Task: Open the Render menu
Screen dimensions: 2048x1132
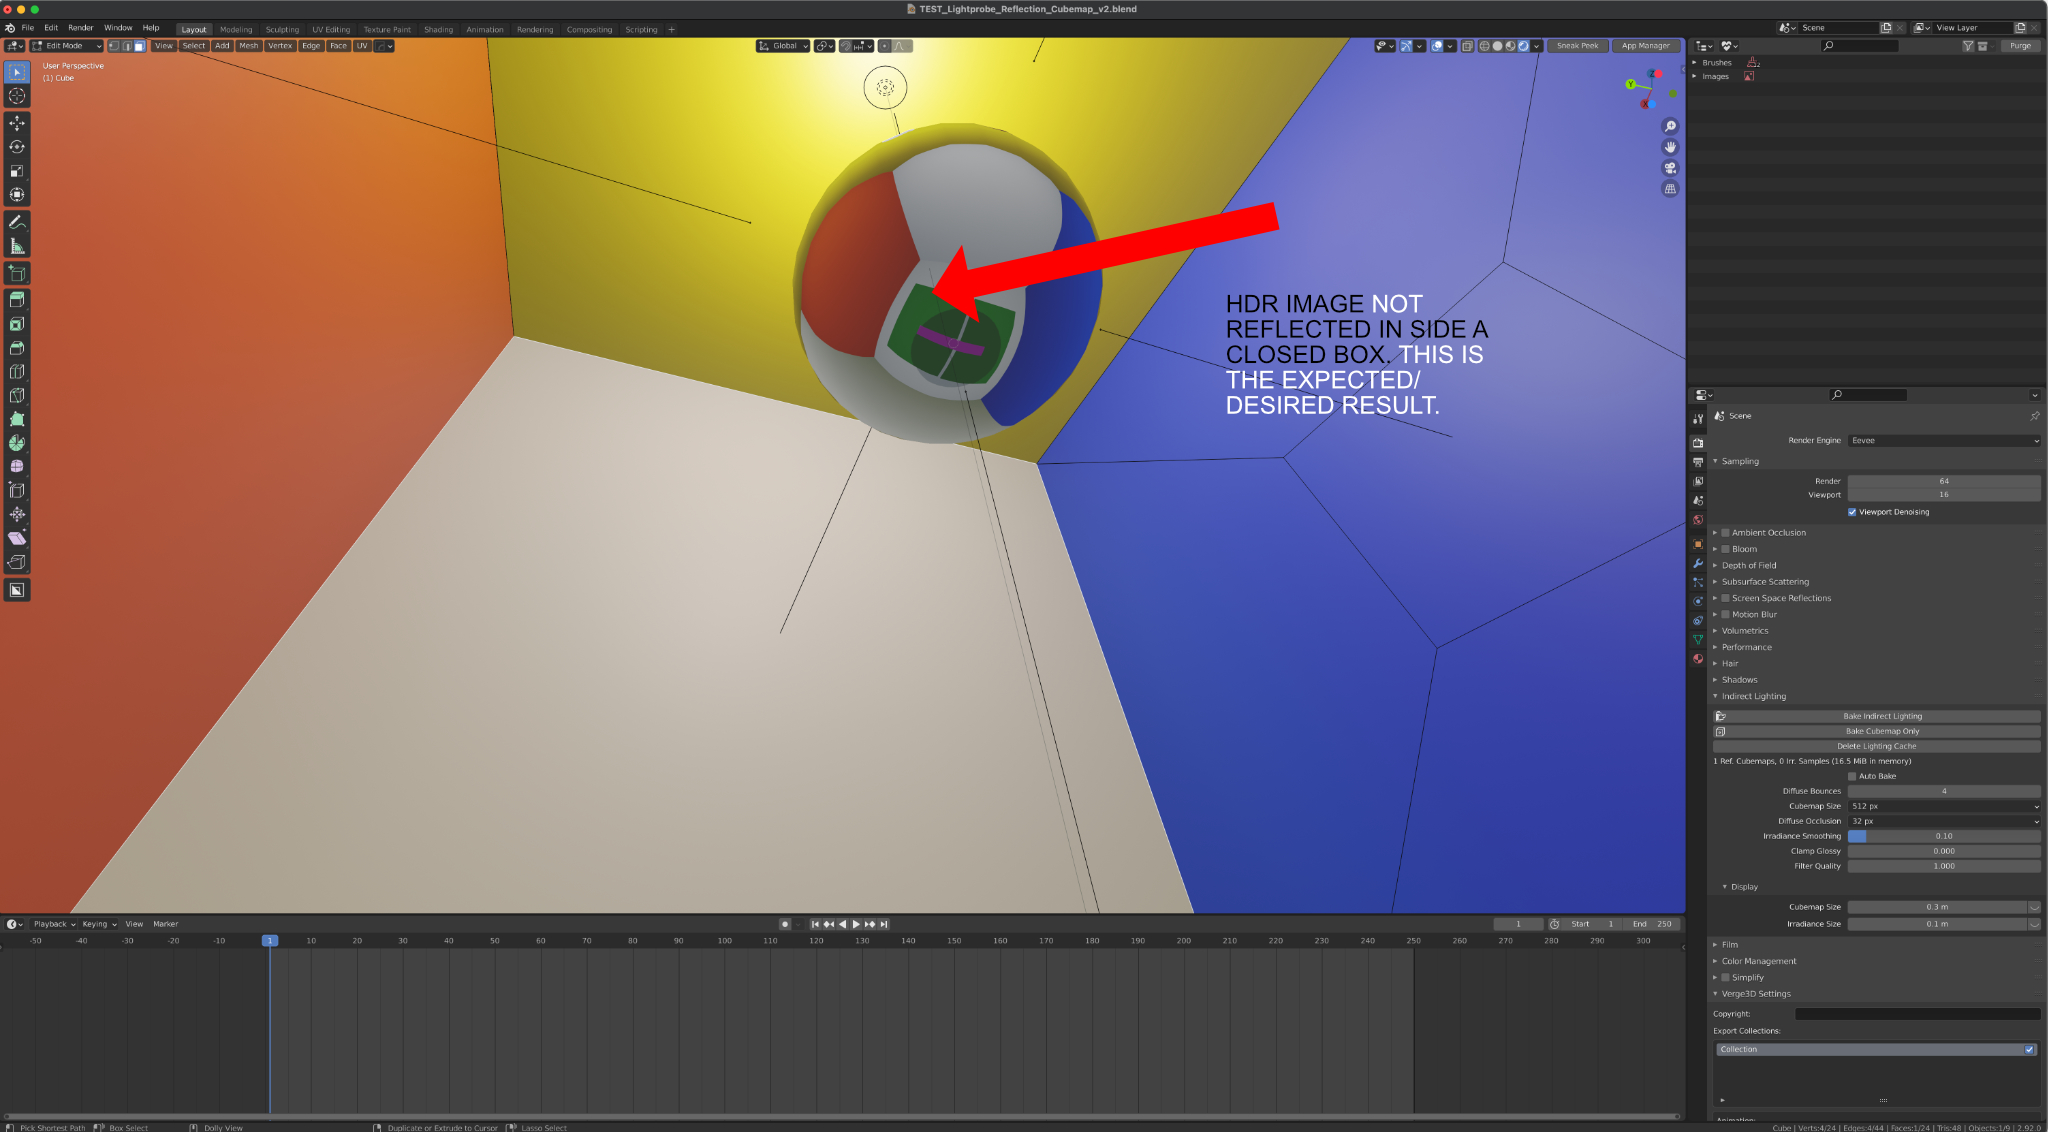Action: click(81, 28)
